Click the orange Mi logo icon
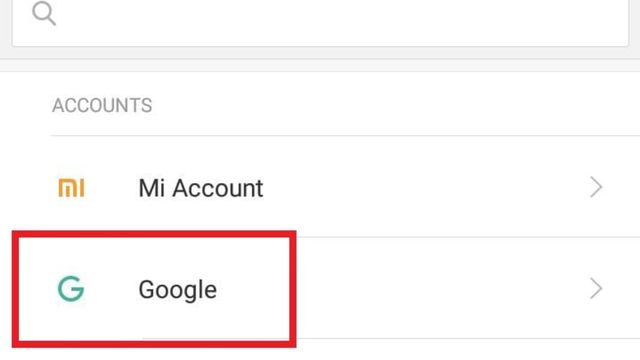 [71, 188]
